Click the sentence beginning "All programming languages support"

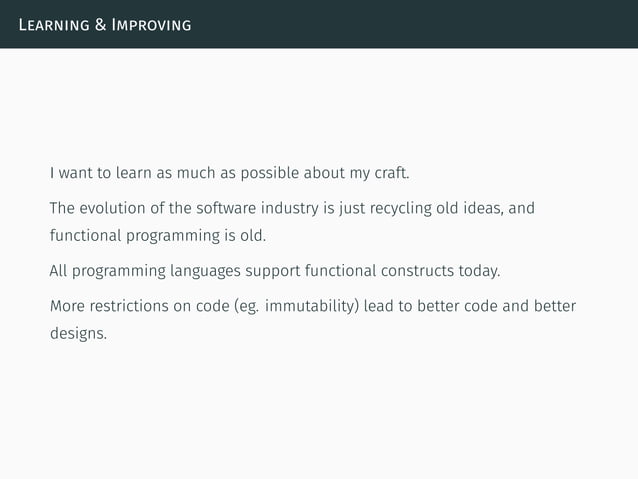tap(274, 271)
